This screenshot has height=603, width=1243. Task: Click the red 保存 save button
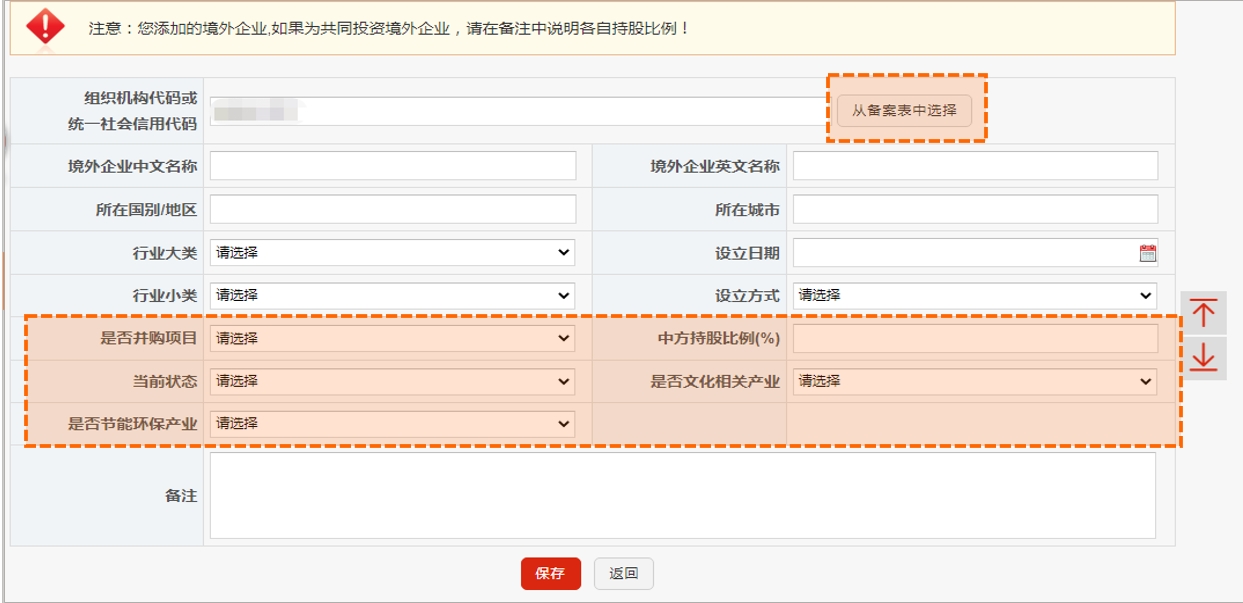pyautogui.click(x=549, y=574)
